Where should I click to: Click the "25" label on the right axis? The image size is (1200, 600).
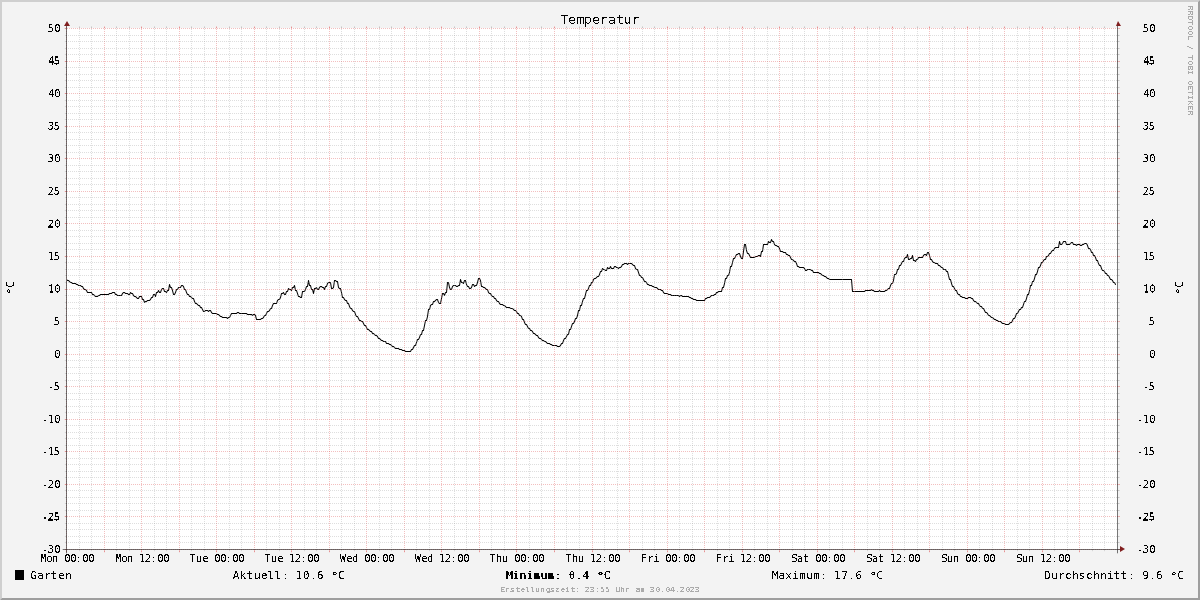[x=1149, y=191]
